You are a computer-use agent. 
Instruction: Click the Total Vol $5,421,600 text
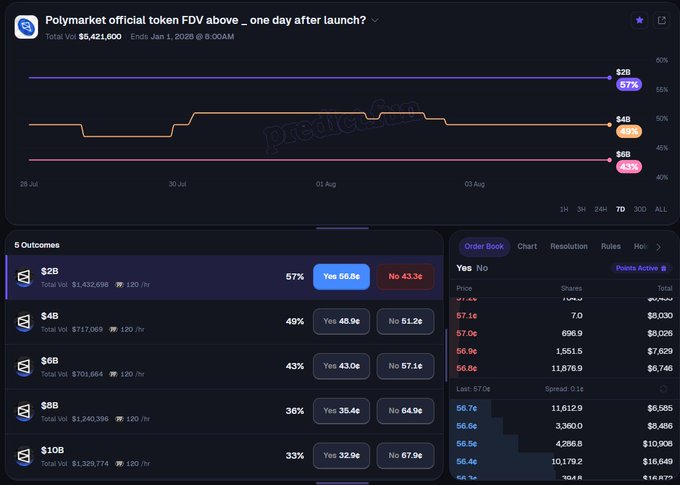pyautogui.click(x=83, y=36)
